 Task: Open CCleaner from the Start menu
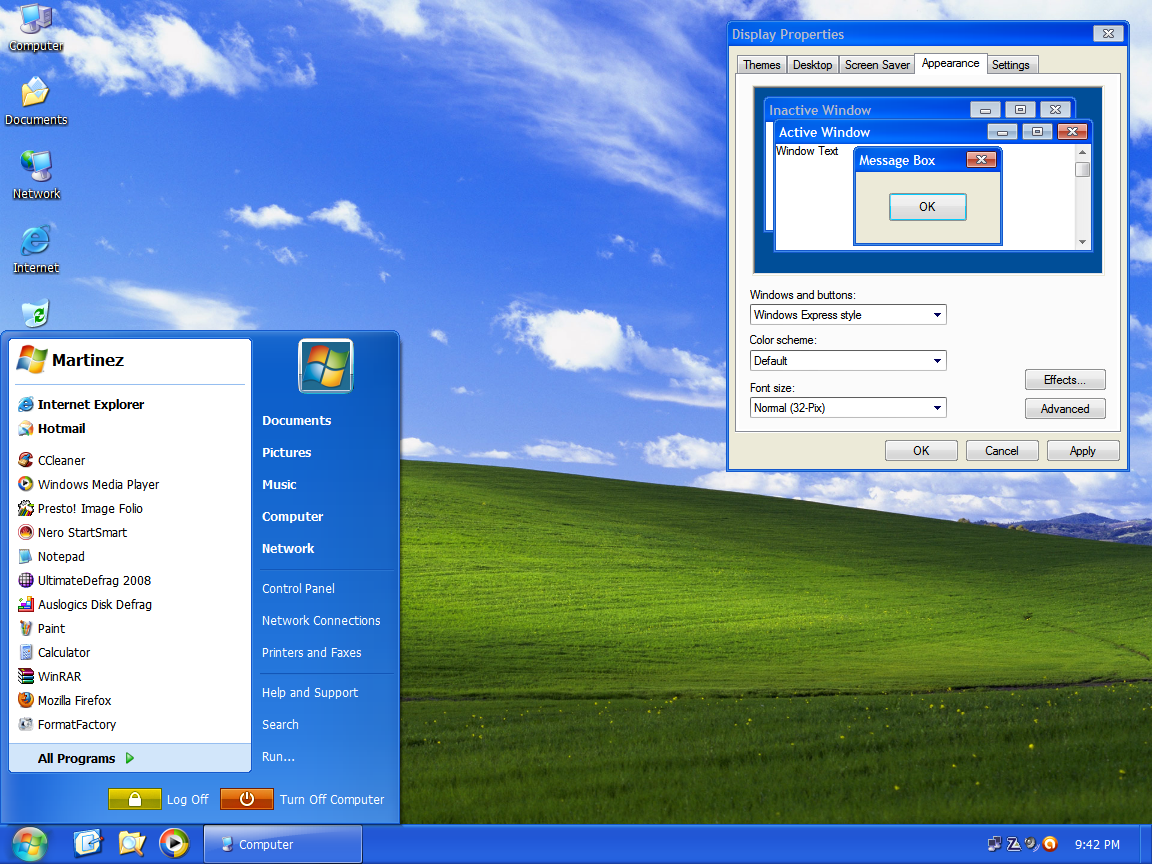(x=61, y=460)
